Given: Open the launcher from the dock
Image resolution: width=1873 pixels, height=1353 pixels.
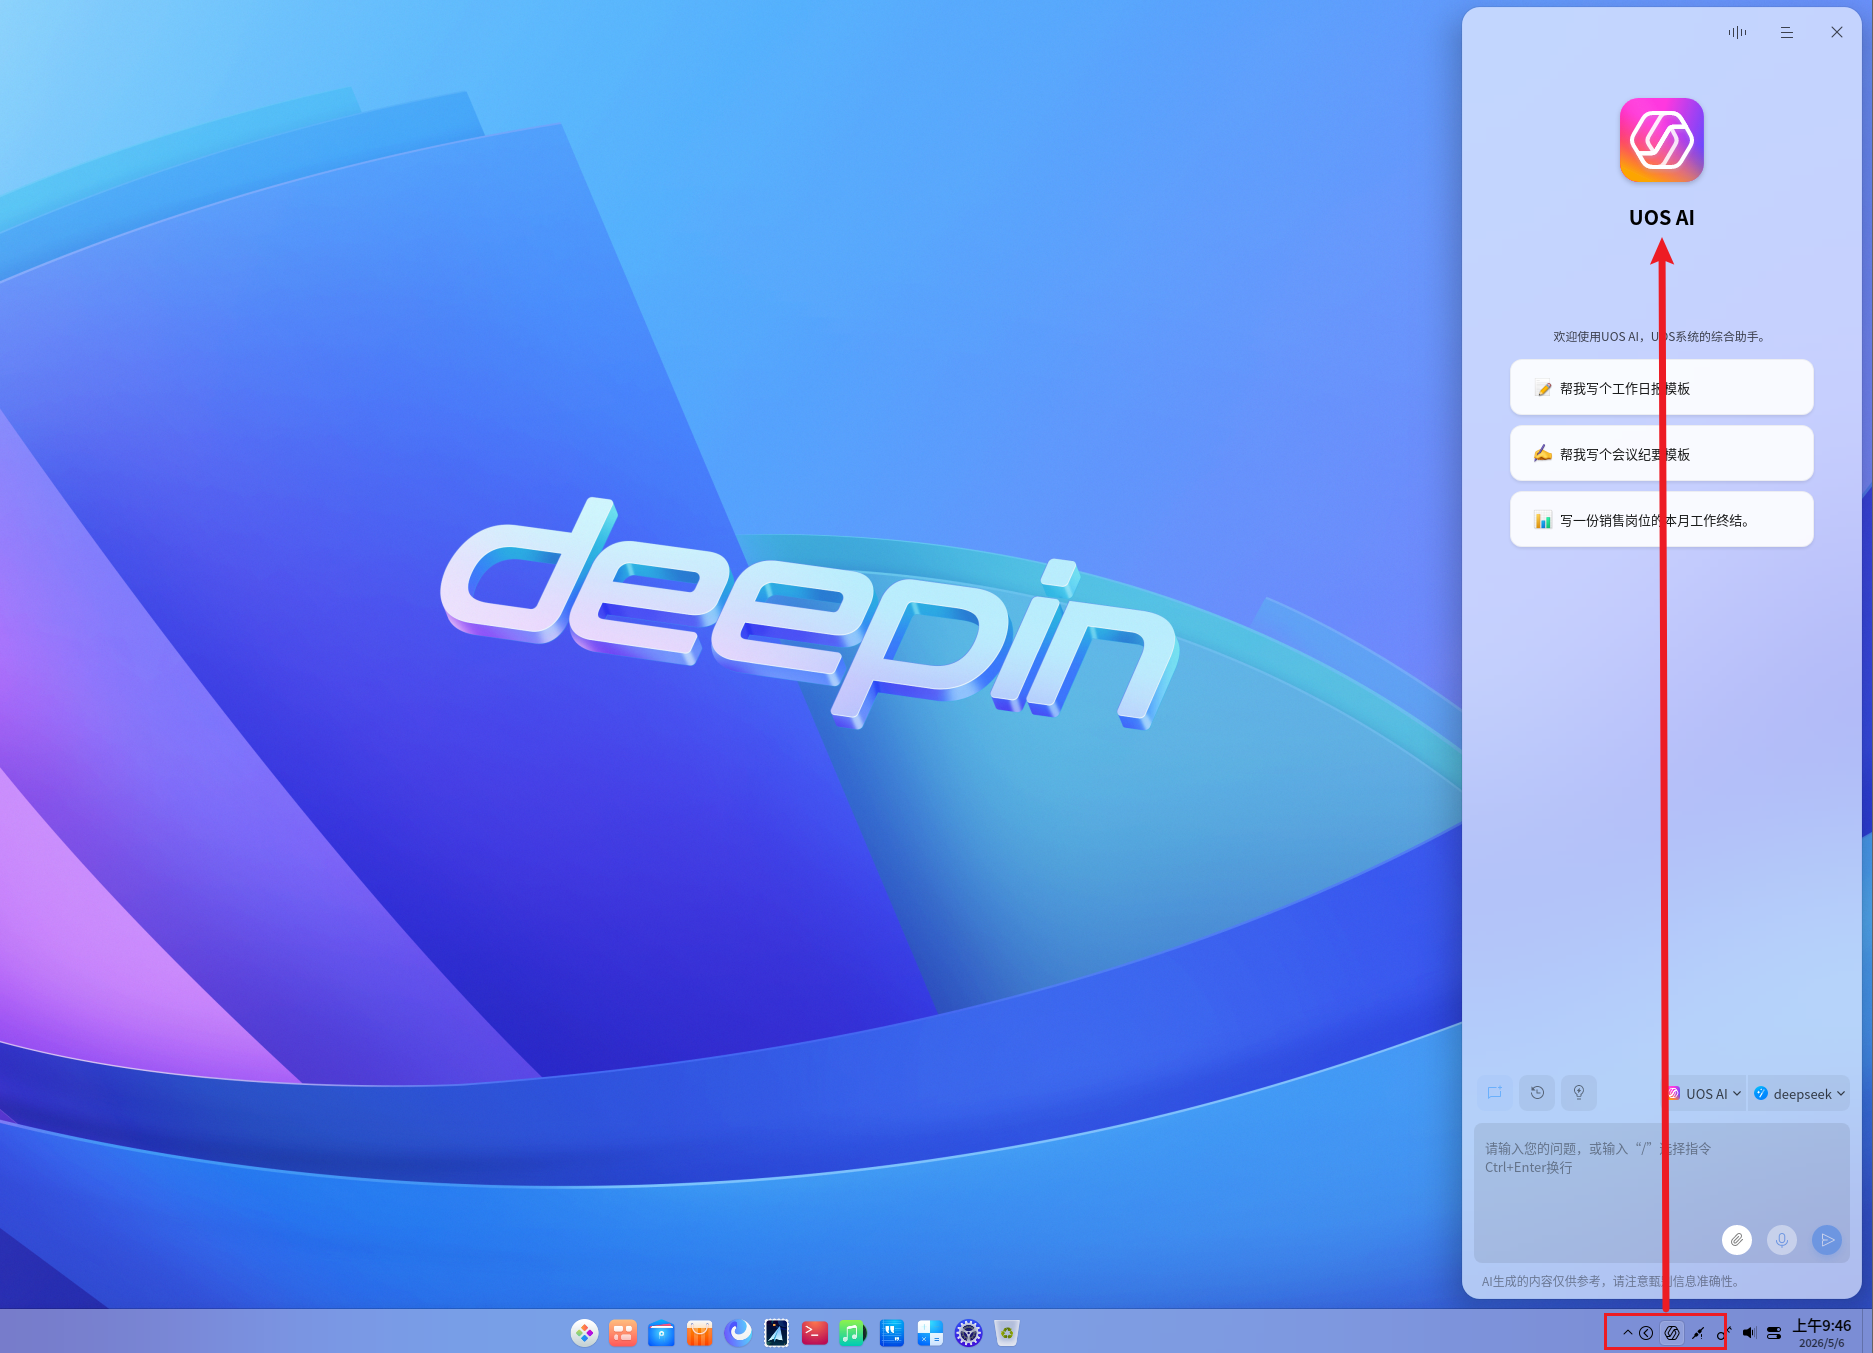Looking at the screenshot, I should click(x=585, y=1333).
